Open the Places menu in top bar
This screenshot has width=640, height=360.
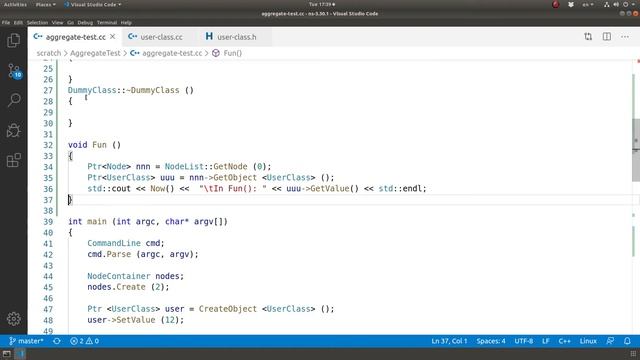point(45,4)
